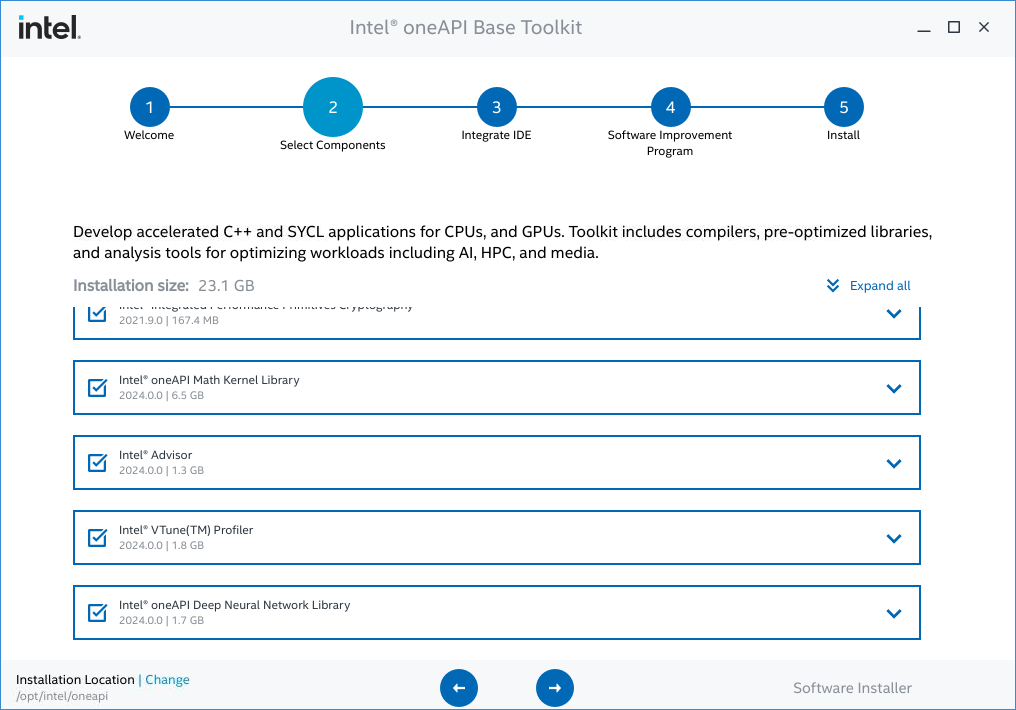Click the Intel Advisor title text
1016x710 pixels.
156,455
